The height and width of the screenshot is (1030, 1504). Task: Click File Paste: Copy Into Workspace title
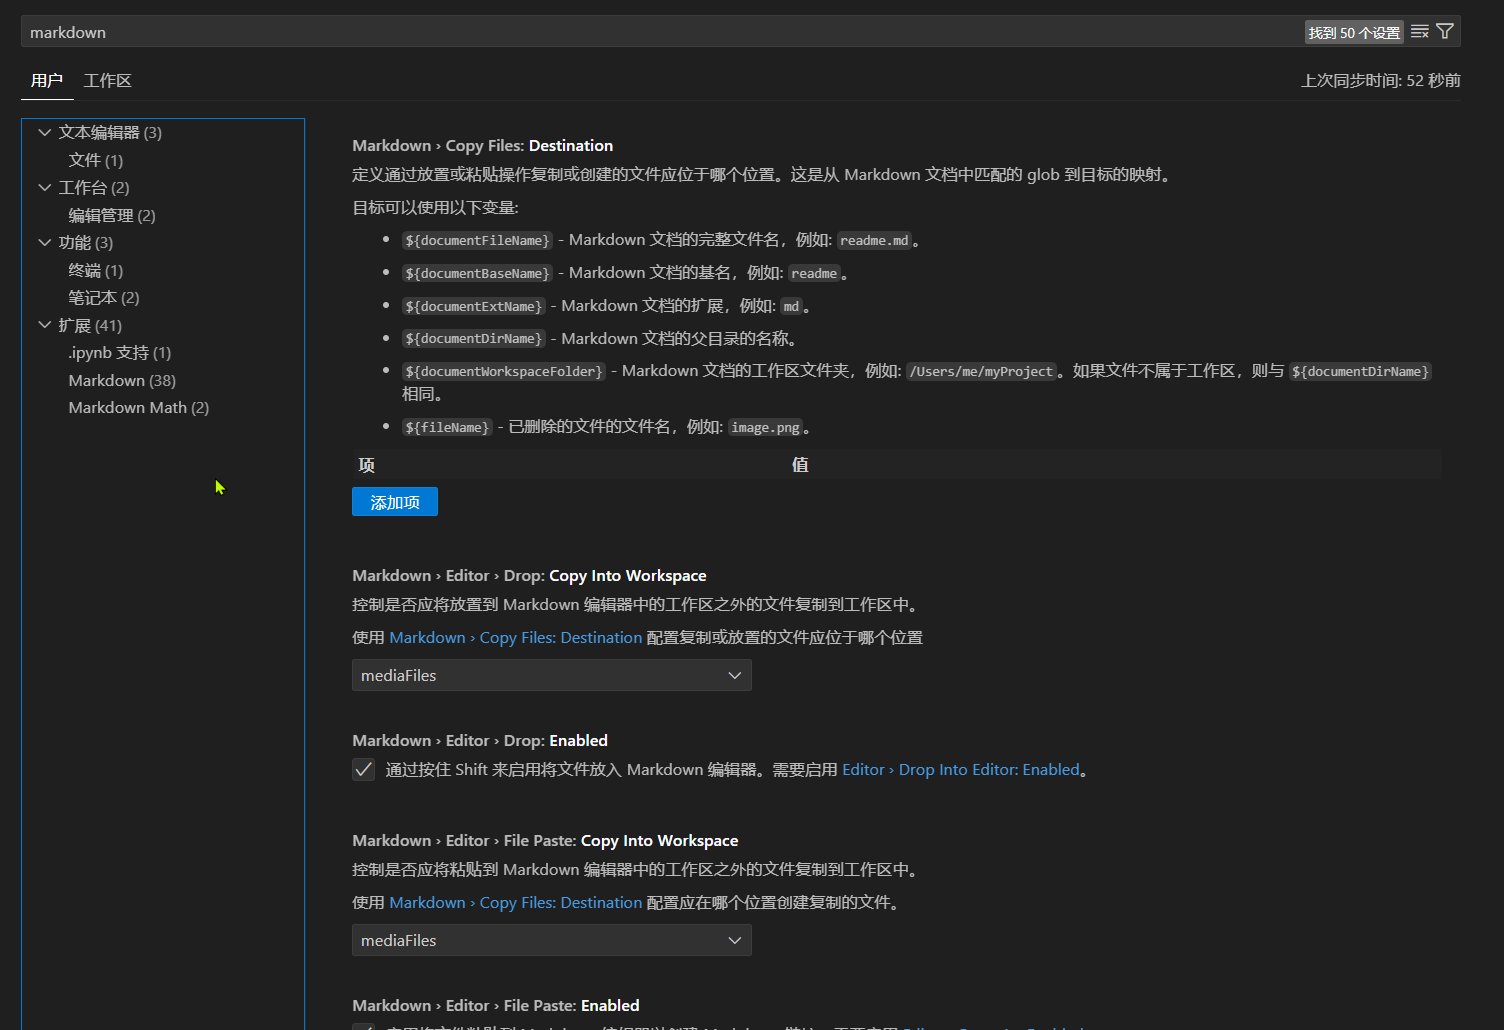point(545,840)
